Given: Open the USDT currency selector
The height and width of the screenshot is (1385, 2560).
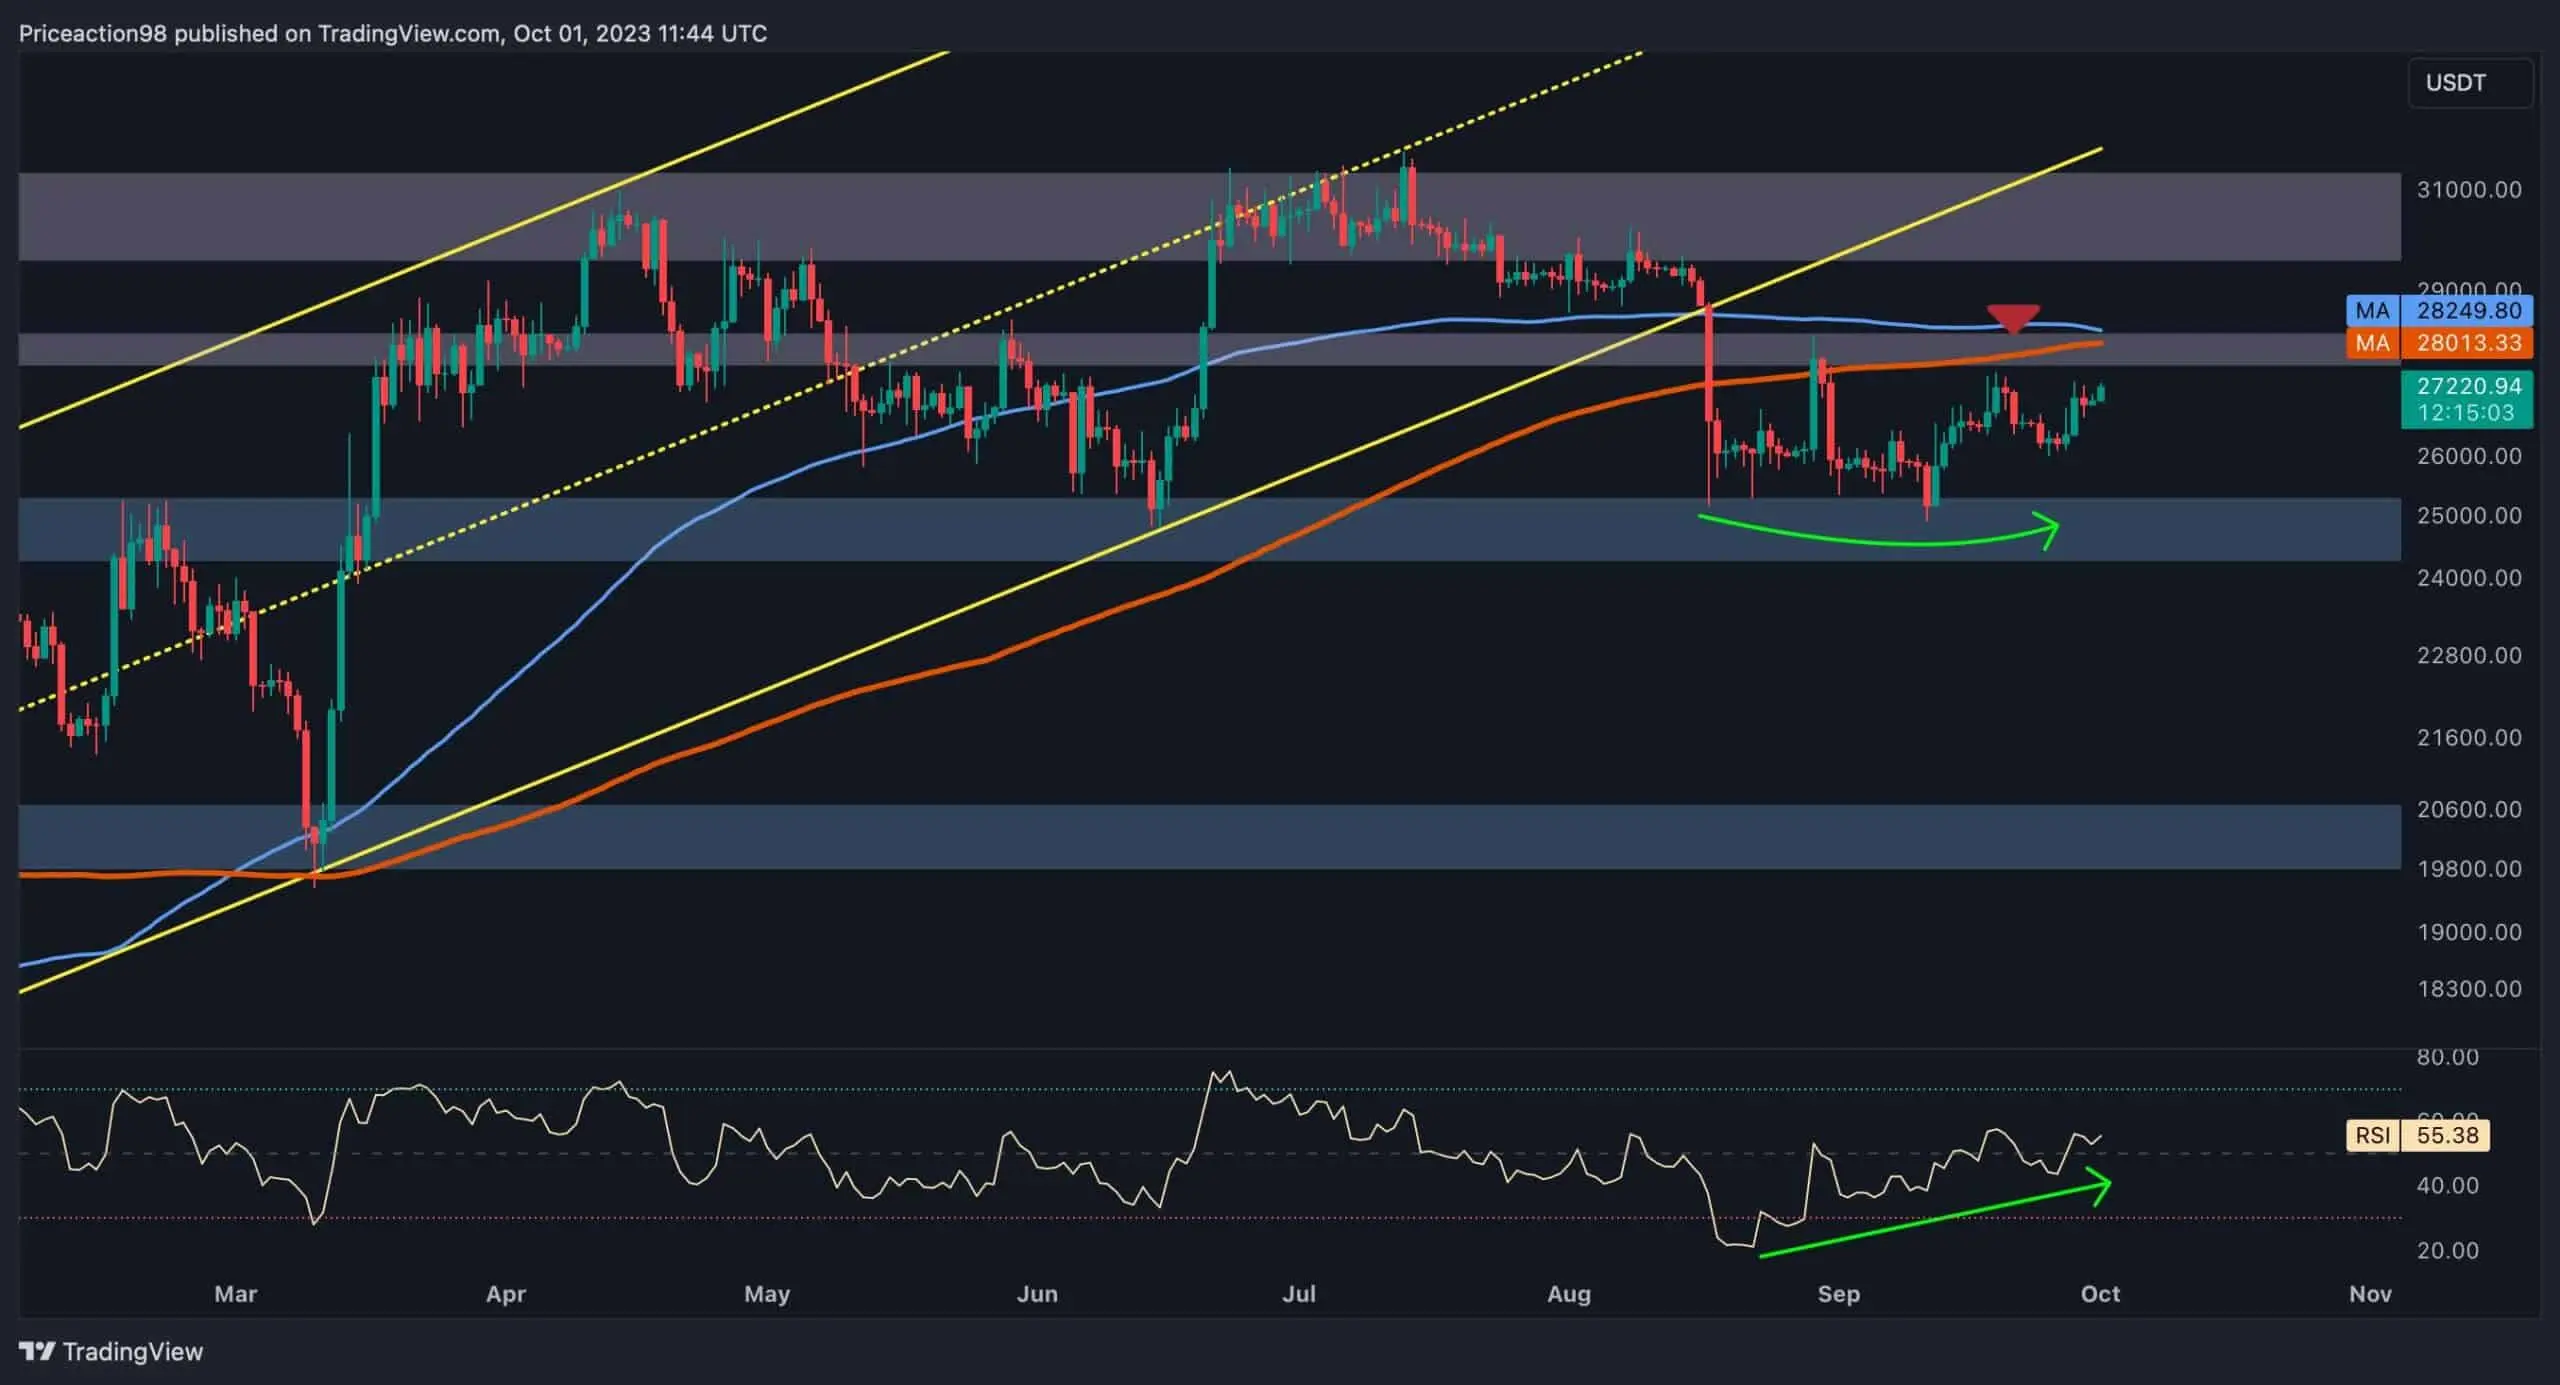Looking at the screenshot, I should (2470, 82).
